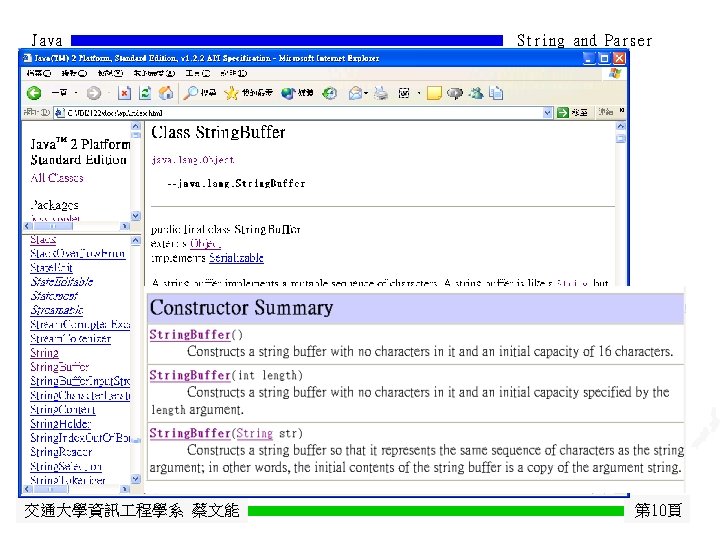Open the StreamCorruptedException class link

coord(80,325)
